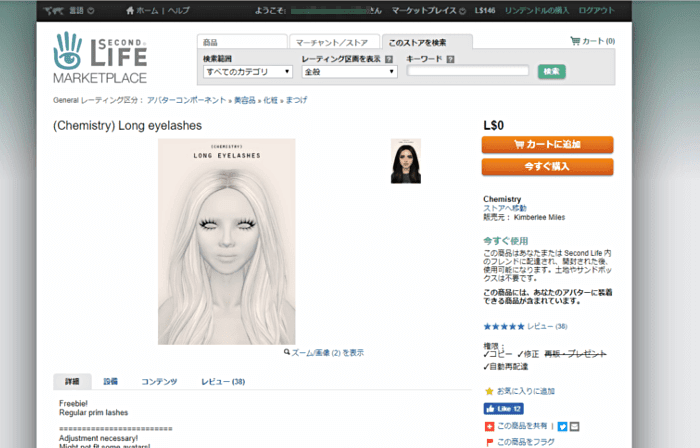Open リンデンドルの購入 link
Screen dimensions: 700x448
click(x=537, y=11)
